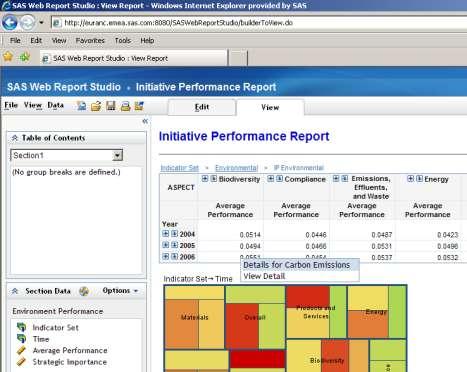Open the Options dropdown menu
This screenshot has width=467, height=372.
(x=120, y=291)
